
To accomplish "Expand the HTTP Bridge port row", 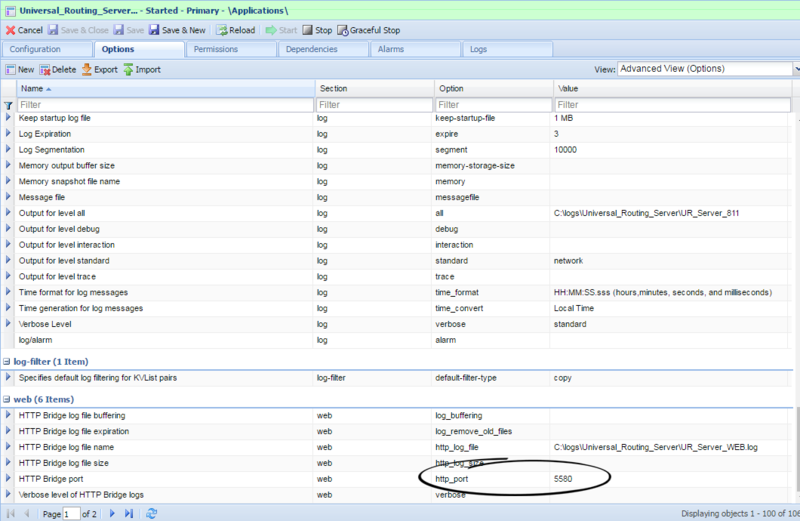I will click(x=8, y=478).
